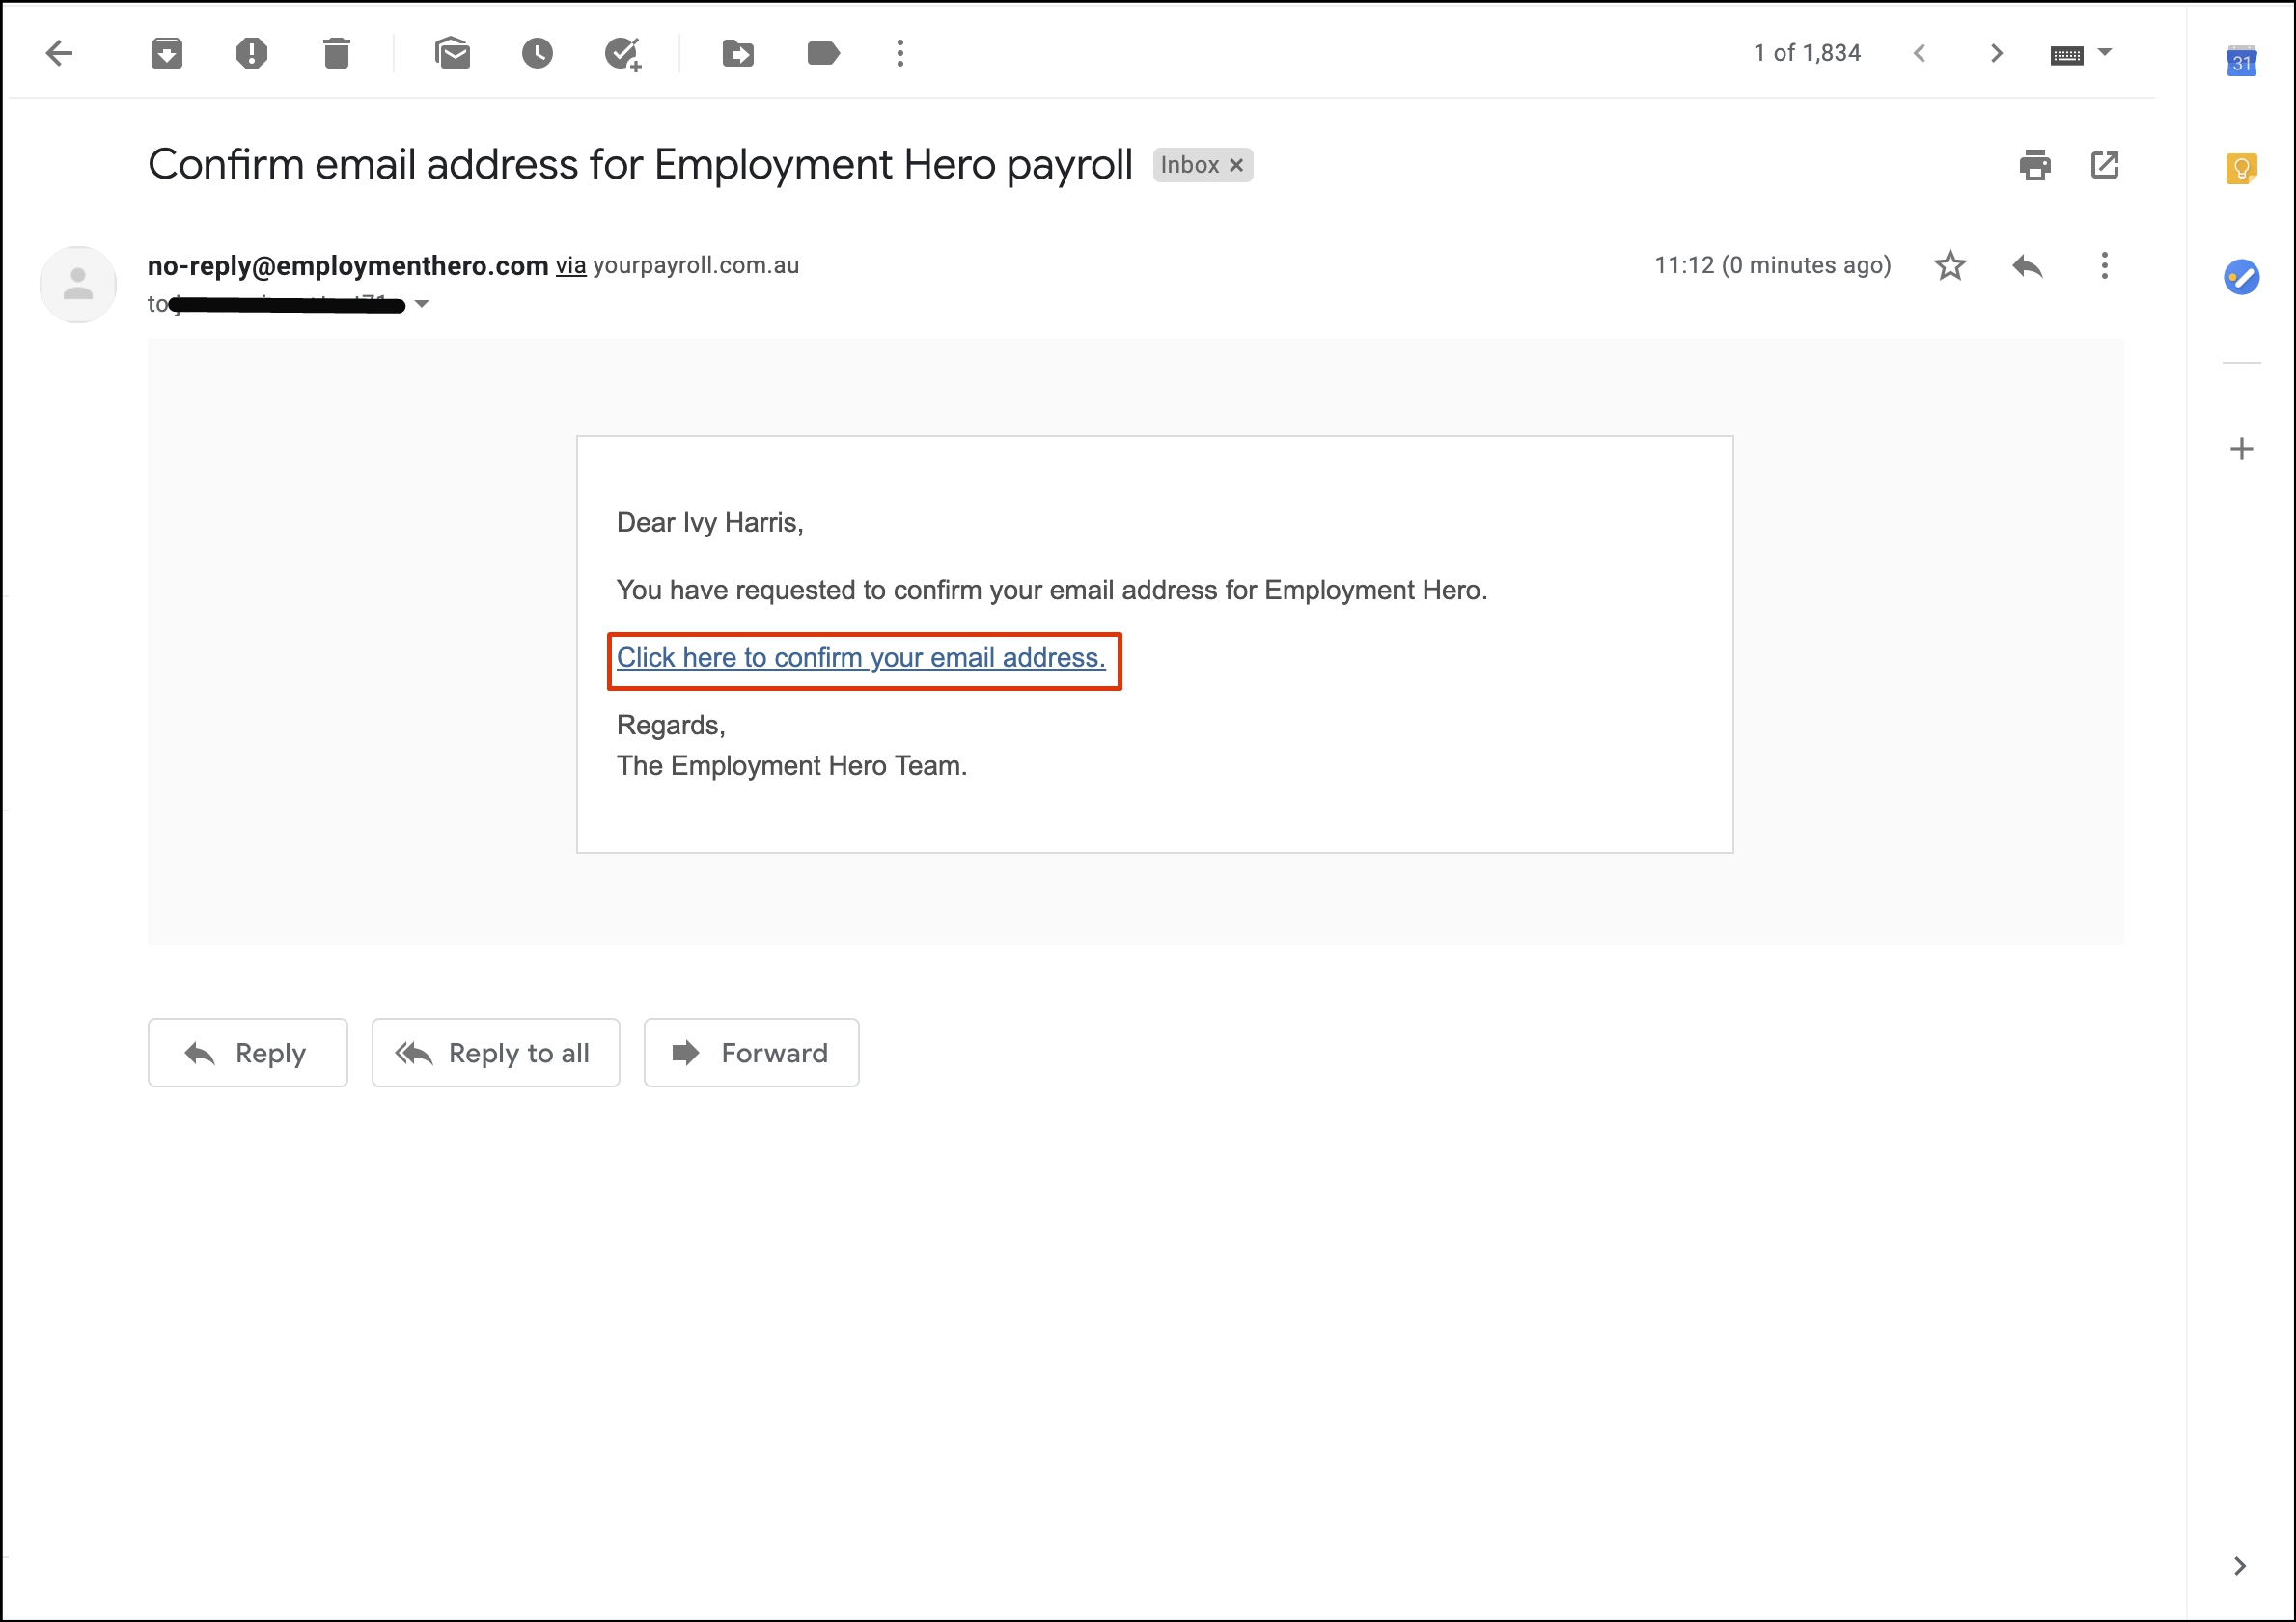Click the Forward button
2296x1622 pixels.
752,1053
